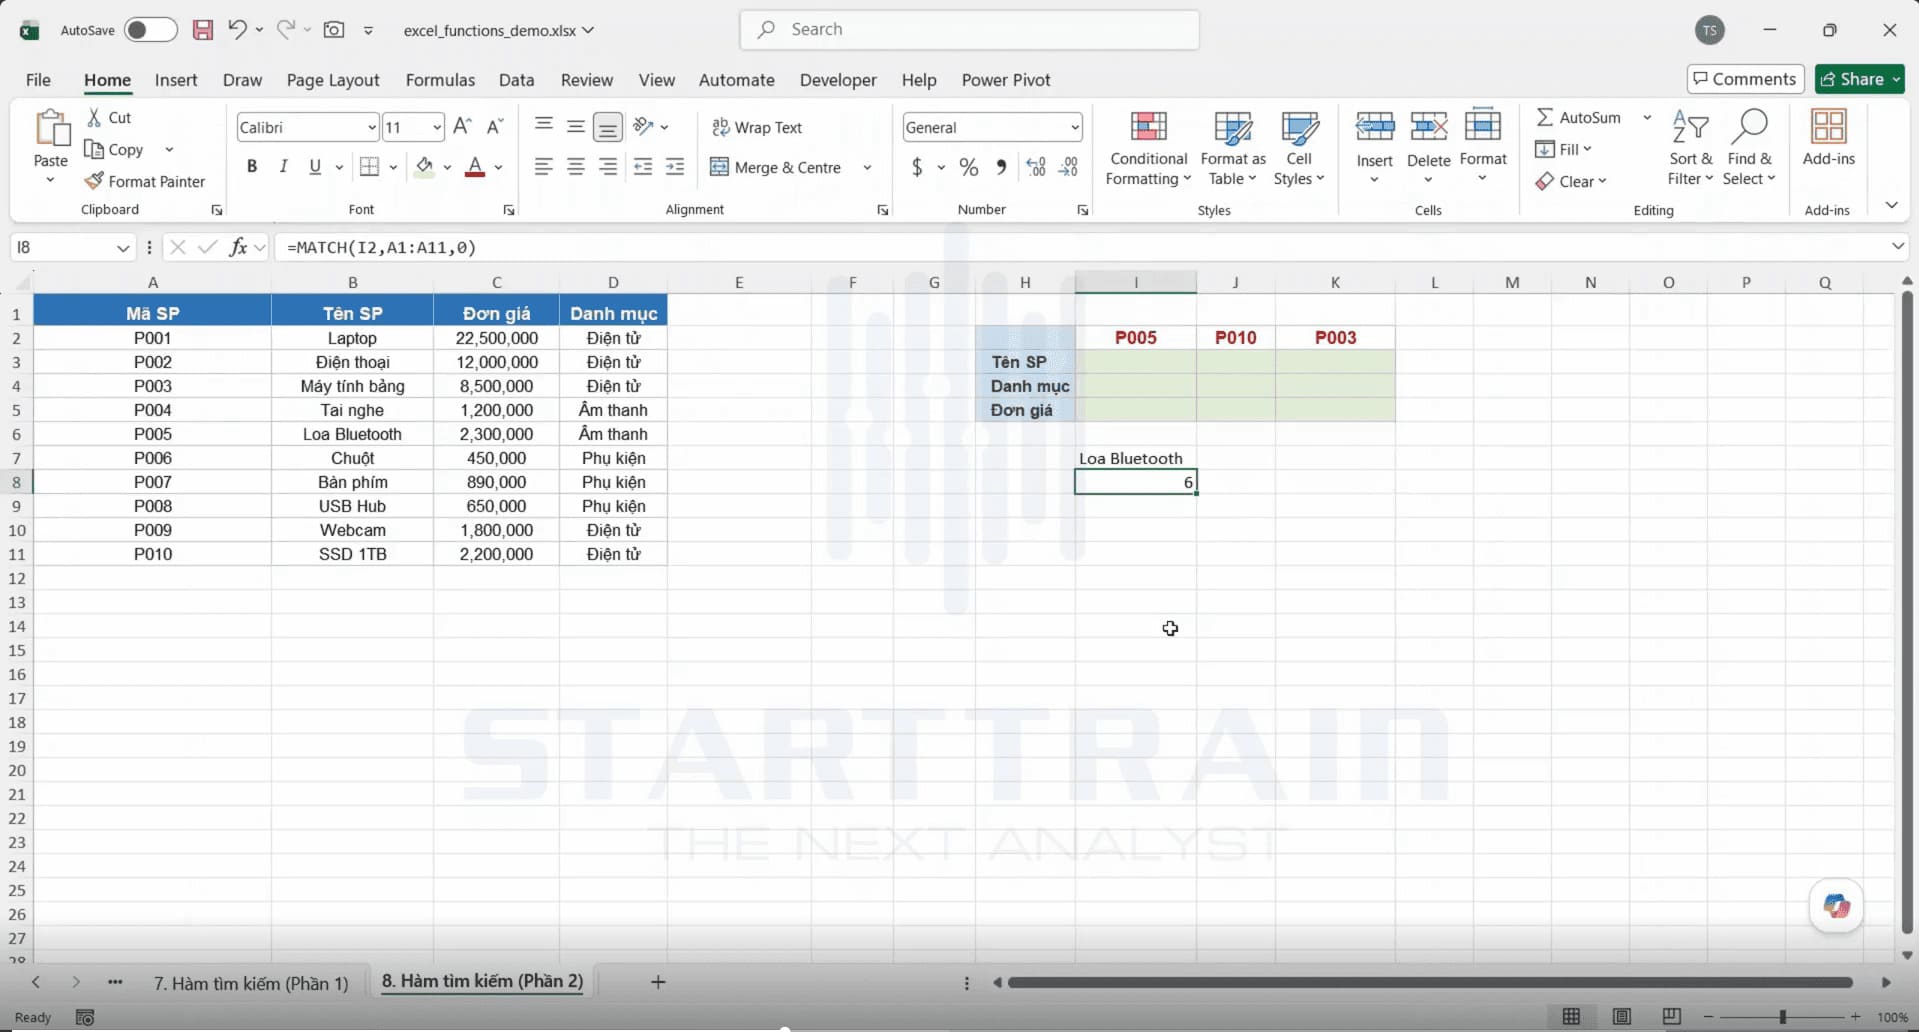Viewport: 1919px width, 1032px height.
Task: Click the Insert Function fx icon
Action: point(238,247)
